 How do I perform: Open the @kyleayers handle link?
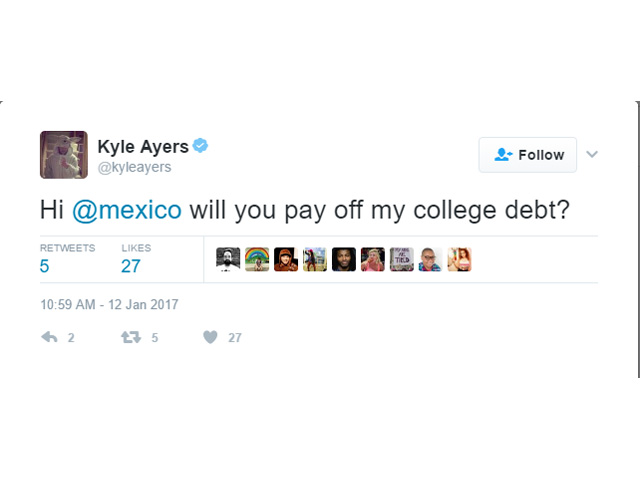[134, 167]
